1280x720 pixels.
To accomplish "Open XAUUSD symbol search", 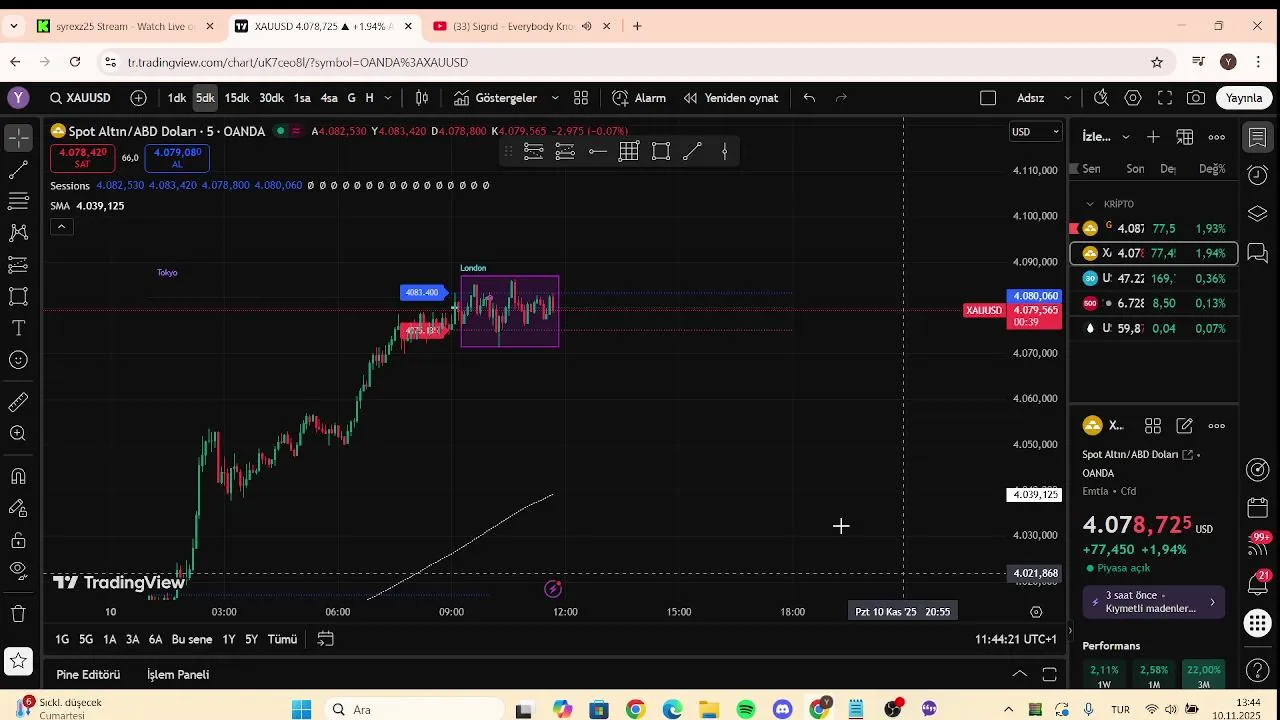I will point(80,98).
